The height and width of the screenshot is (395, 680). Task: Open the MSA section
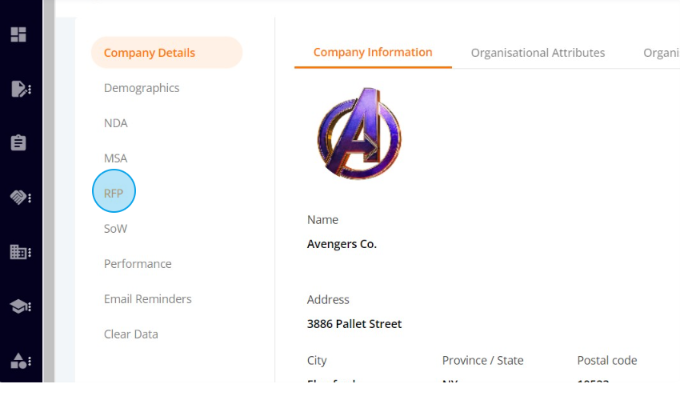click(115, 158)
